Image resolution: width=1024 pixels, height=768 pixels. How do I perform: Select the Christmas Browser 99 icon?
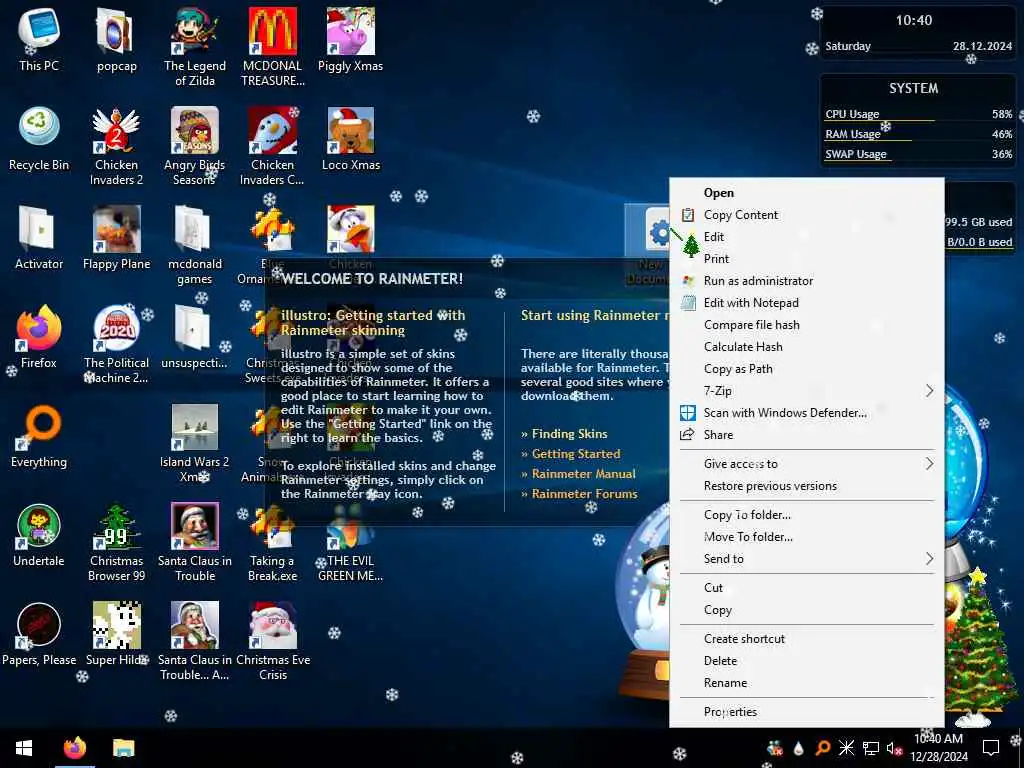tap(116, 541)
